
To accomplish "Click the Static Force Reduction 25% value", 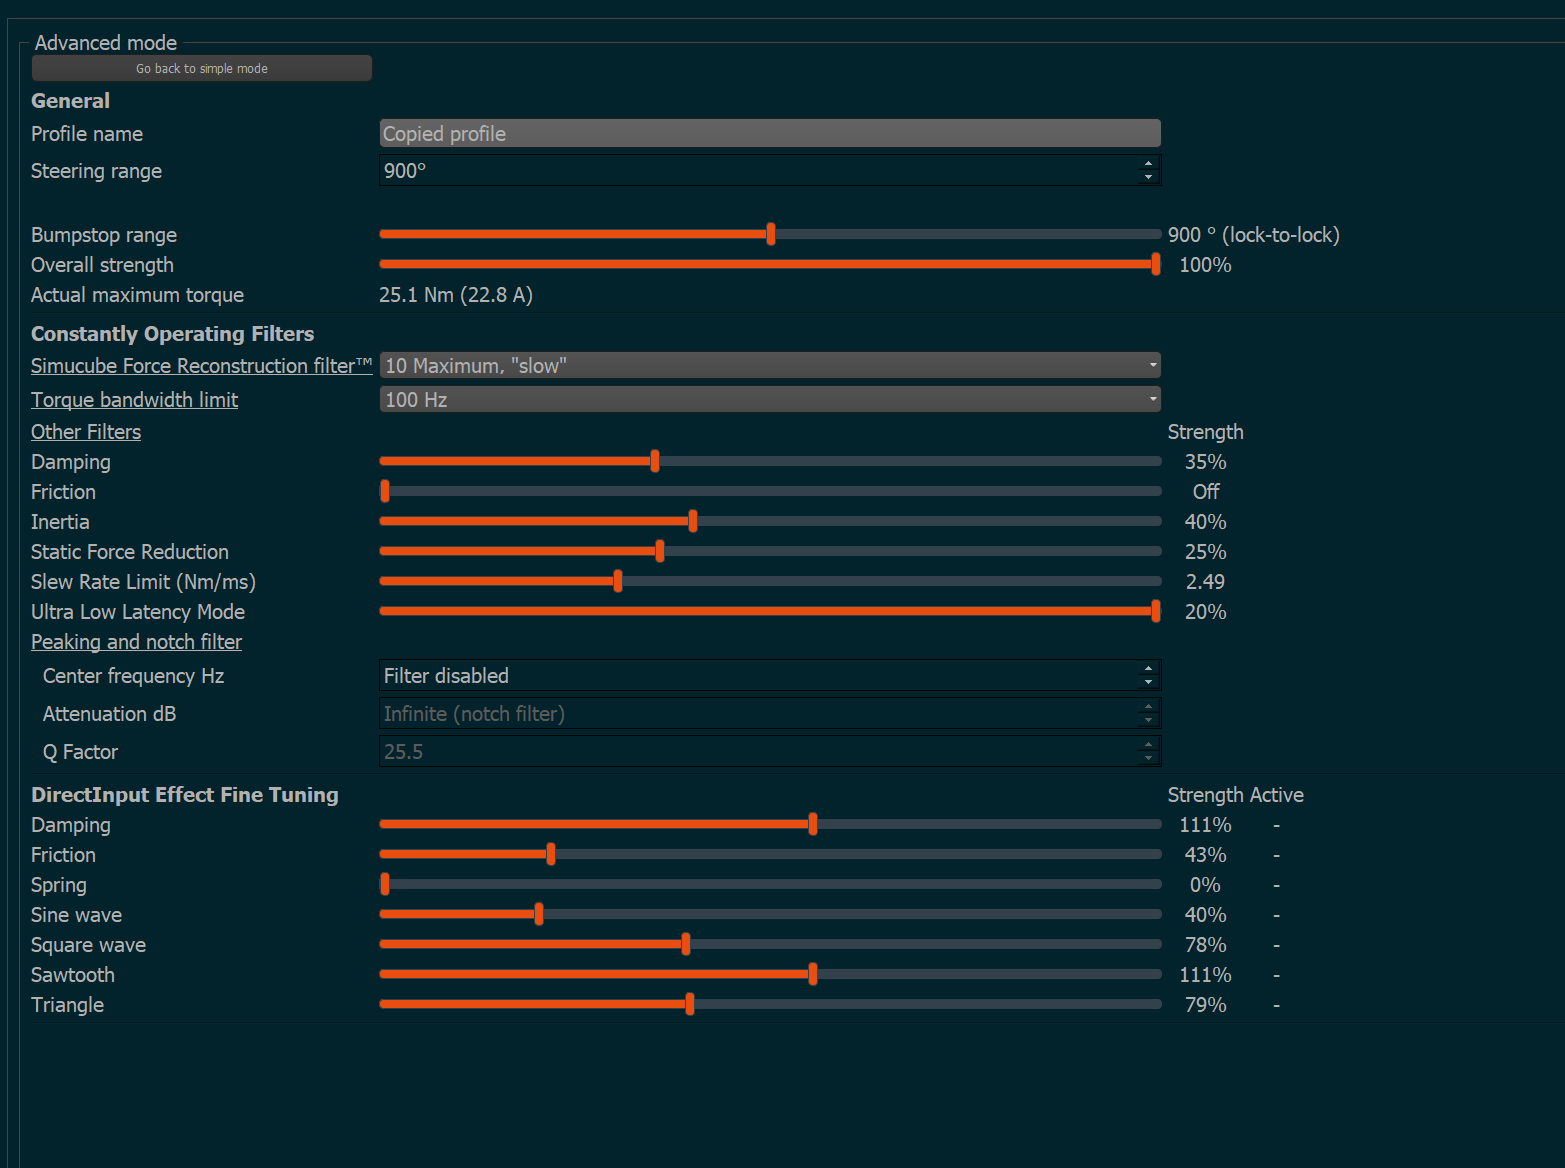I will [x=1205, y=552].
